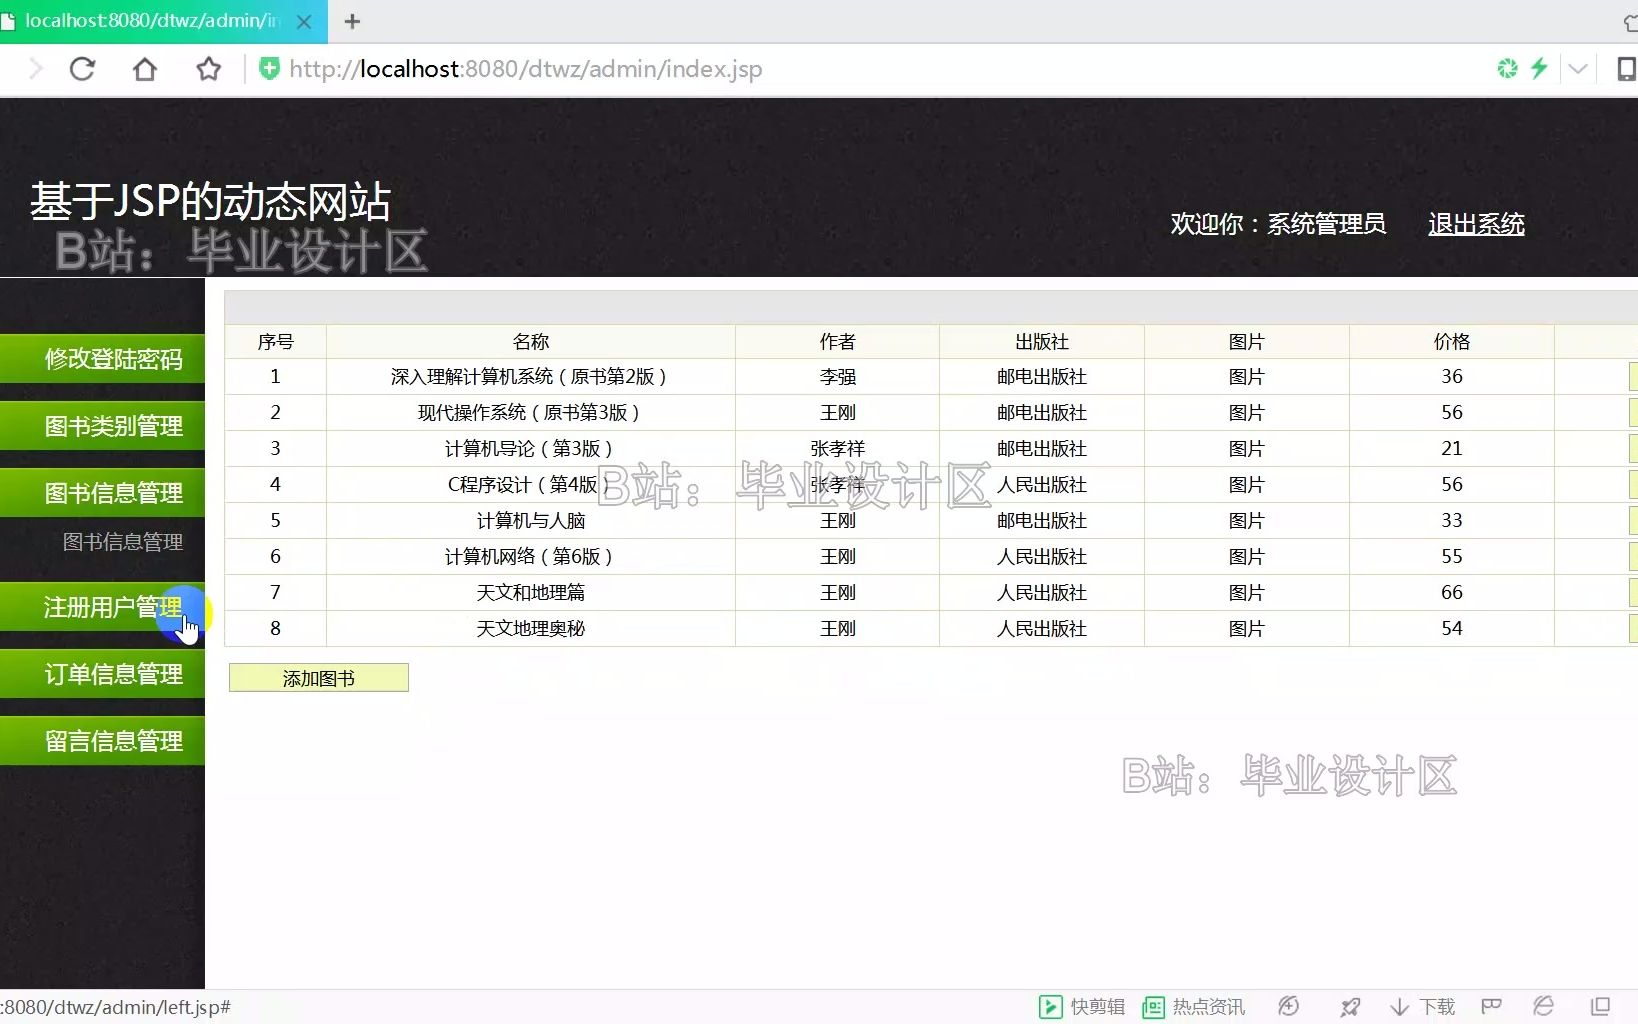Select book title 现代操作系统（原书第3版）
This screenshot has height=1024, width=1638.
(530, 413)
